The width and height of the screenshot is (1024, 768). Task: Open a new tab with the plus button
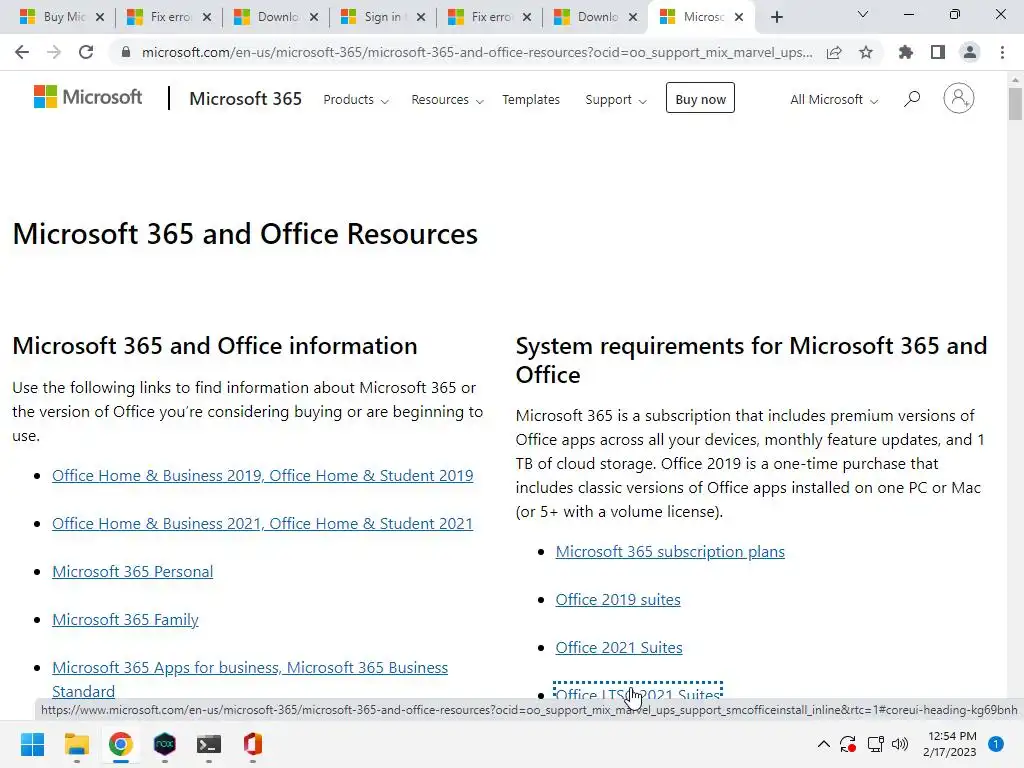coord(776,17)
